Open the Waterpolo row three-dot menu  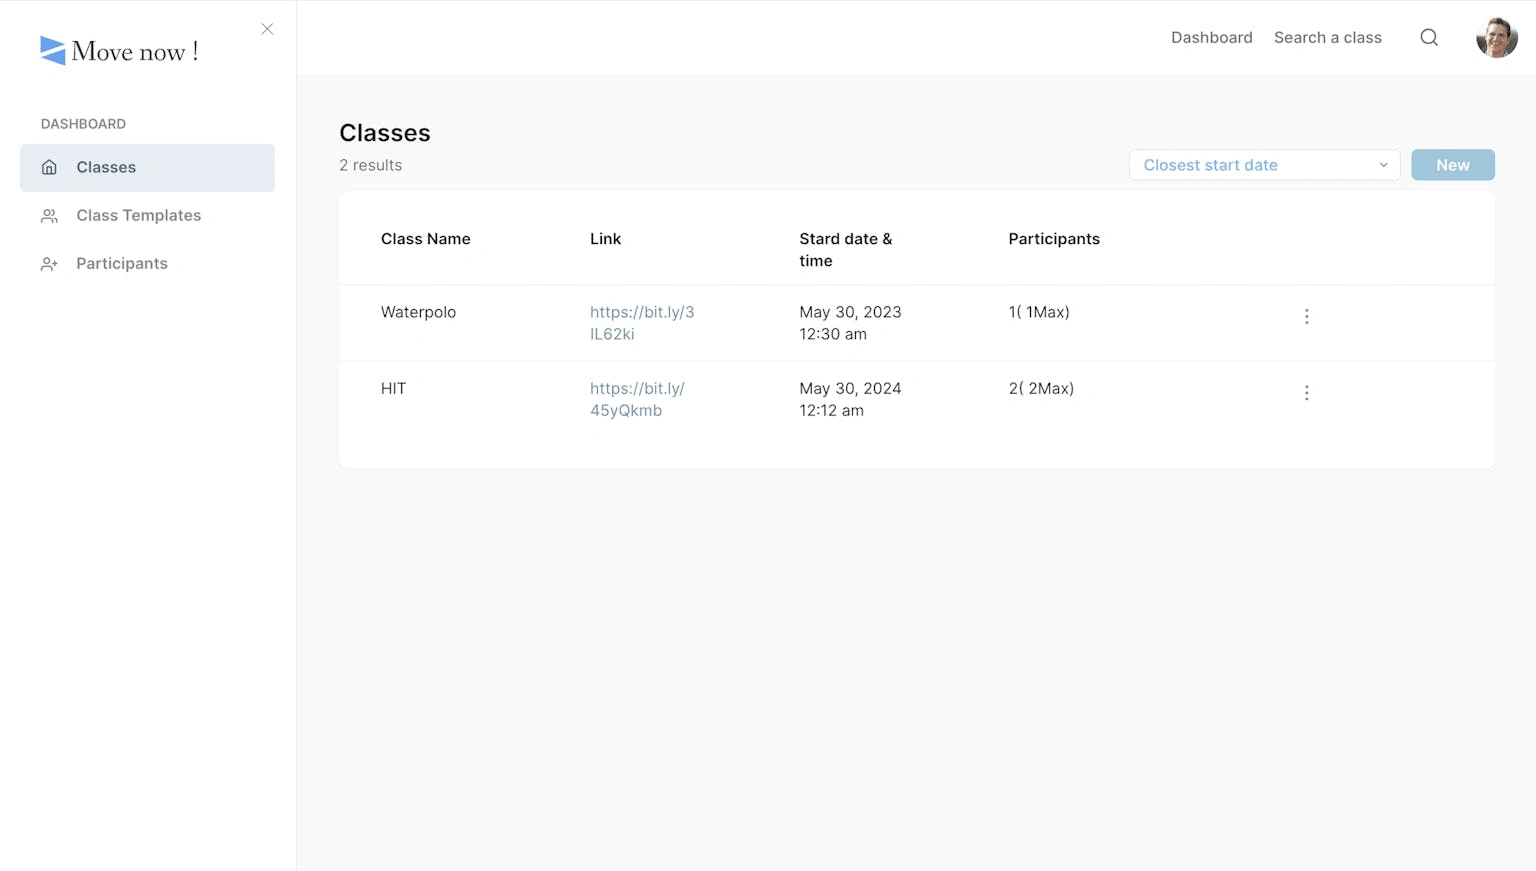1306,317
